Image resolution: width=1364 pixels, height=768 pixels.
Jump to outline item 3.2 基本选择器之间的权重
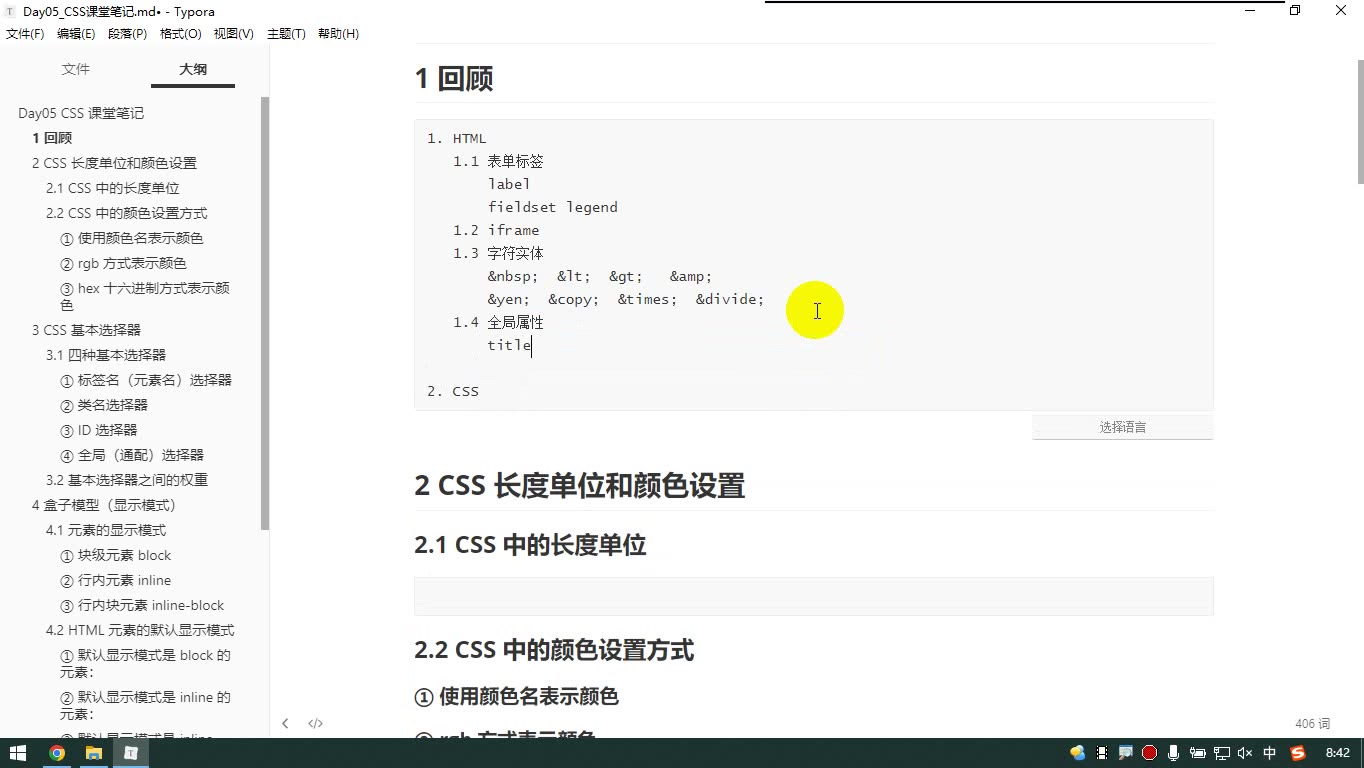127,480
